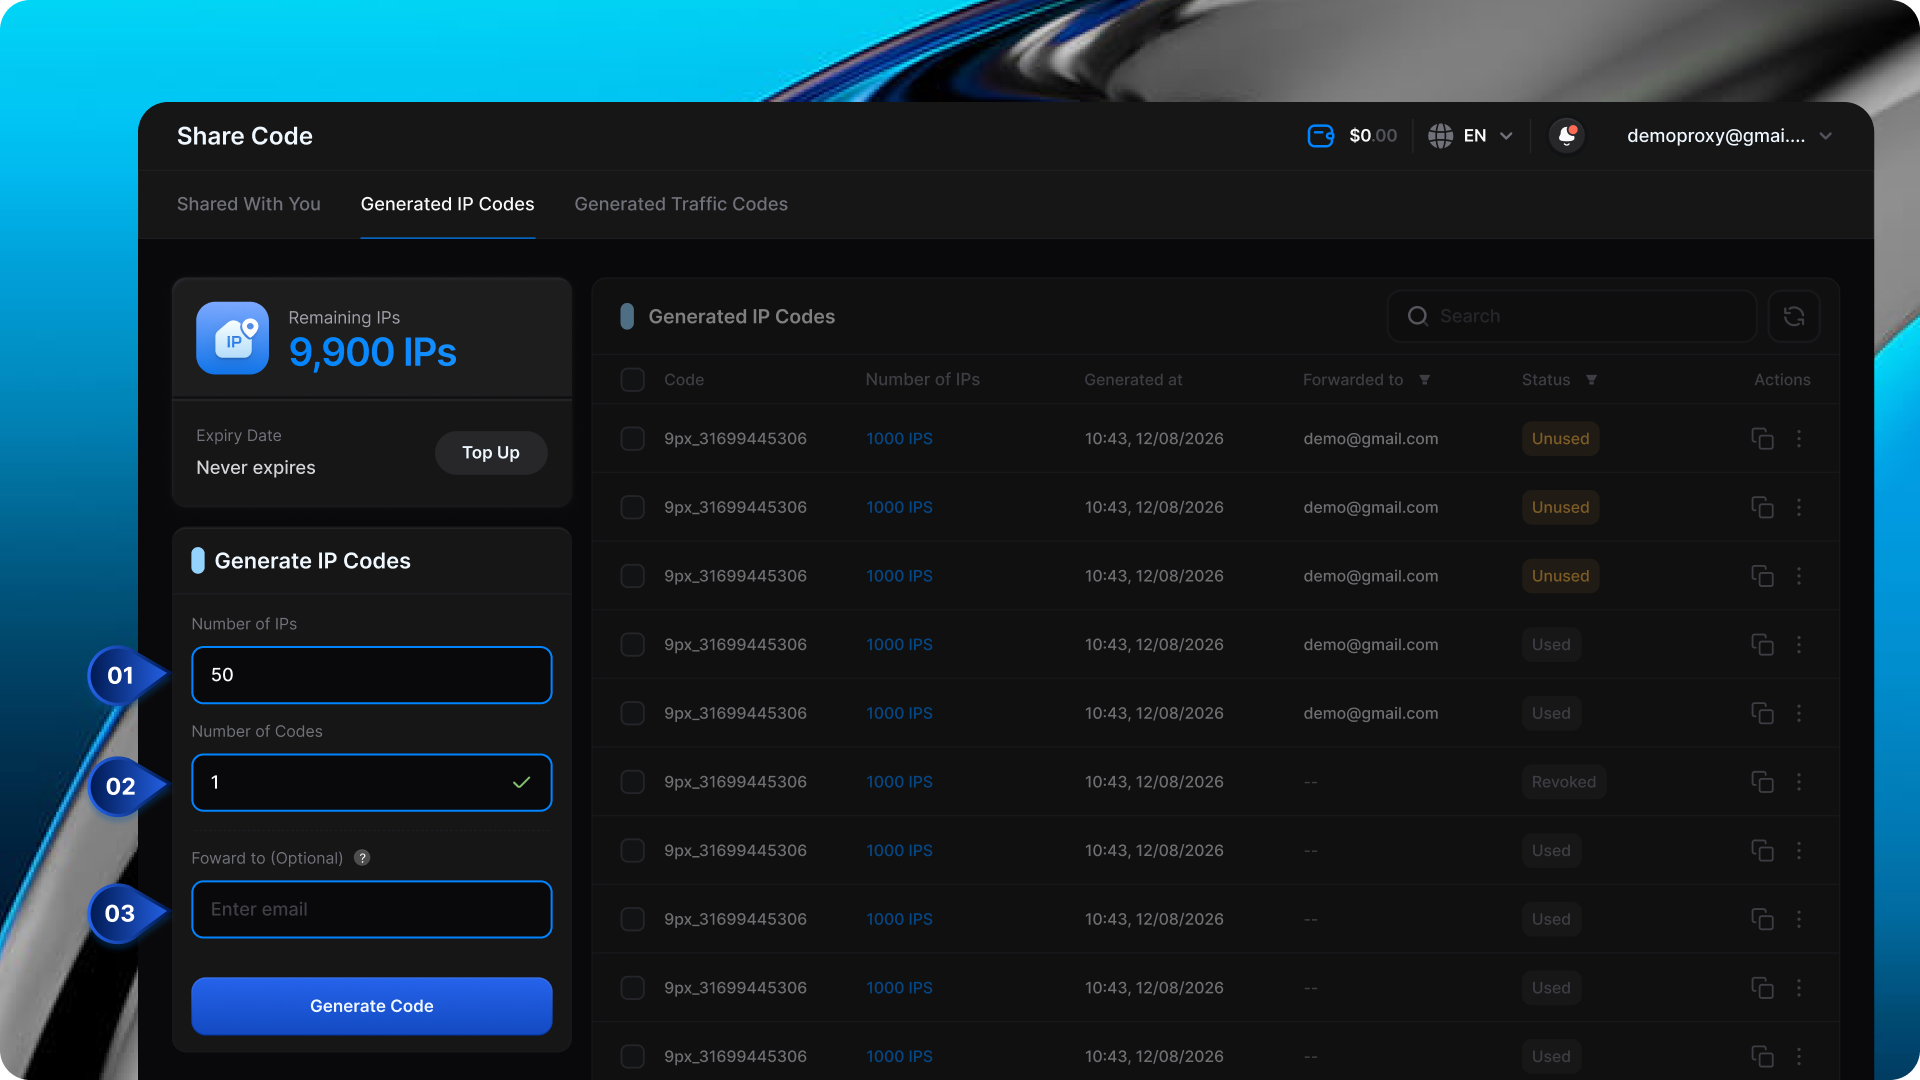The height and width of the screenshot is (1080, 1920).
Task: Select the Revoked row checkbox
Action: (x=632, y=782)
